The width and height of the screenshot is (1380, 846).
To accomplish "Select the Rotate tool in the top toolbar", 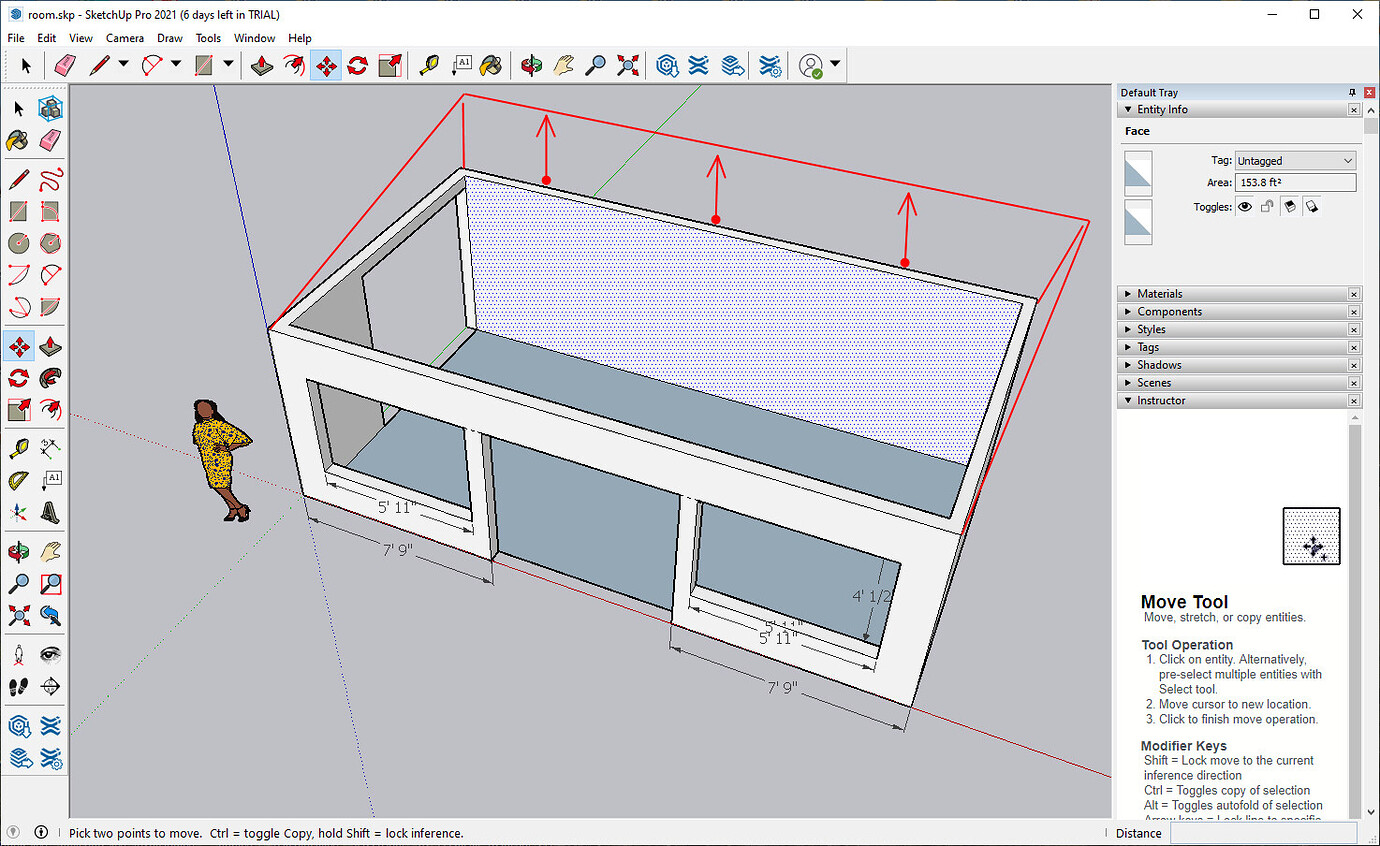I will tap(357, 65).
